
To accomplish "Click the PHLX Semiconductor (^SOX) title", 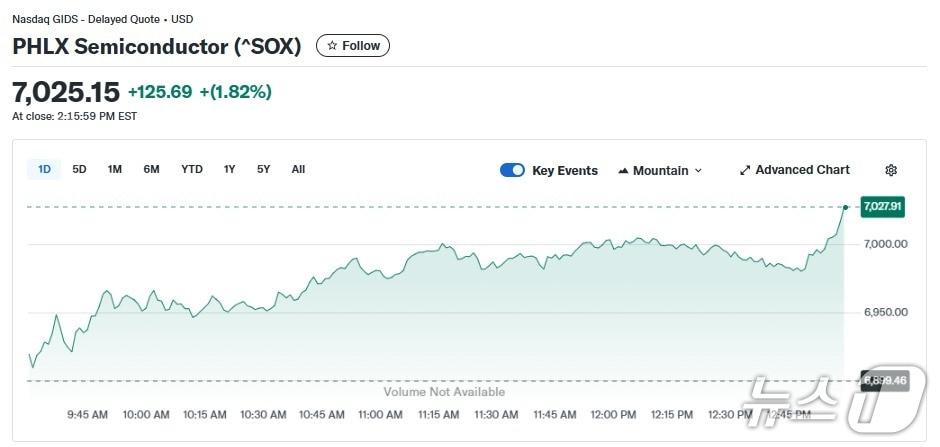I will pos(157,46).
